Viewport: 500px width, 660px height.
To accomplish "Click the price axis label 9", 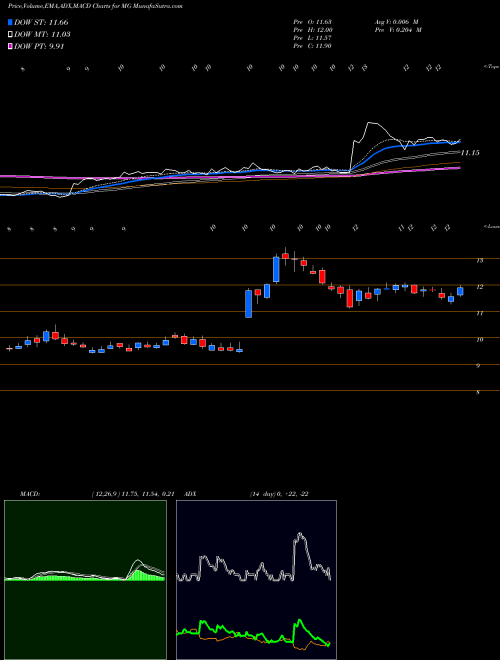I will click(x=478, y=366).
